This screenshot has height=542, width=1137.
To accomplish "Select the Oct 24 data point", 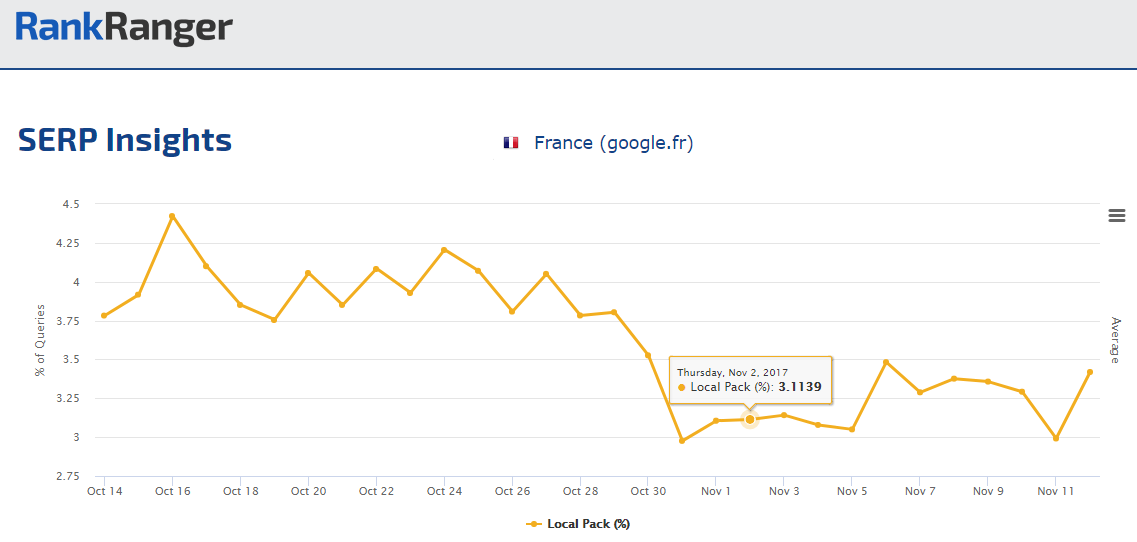I will (x=444, y=250).
